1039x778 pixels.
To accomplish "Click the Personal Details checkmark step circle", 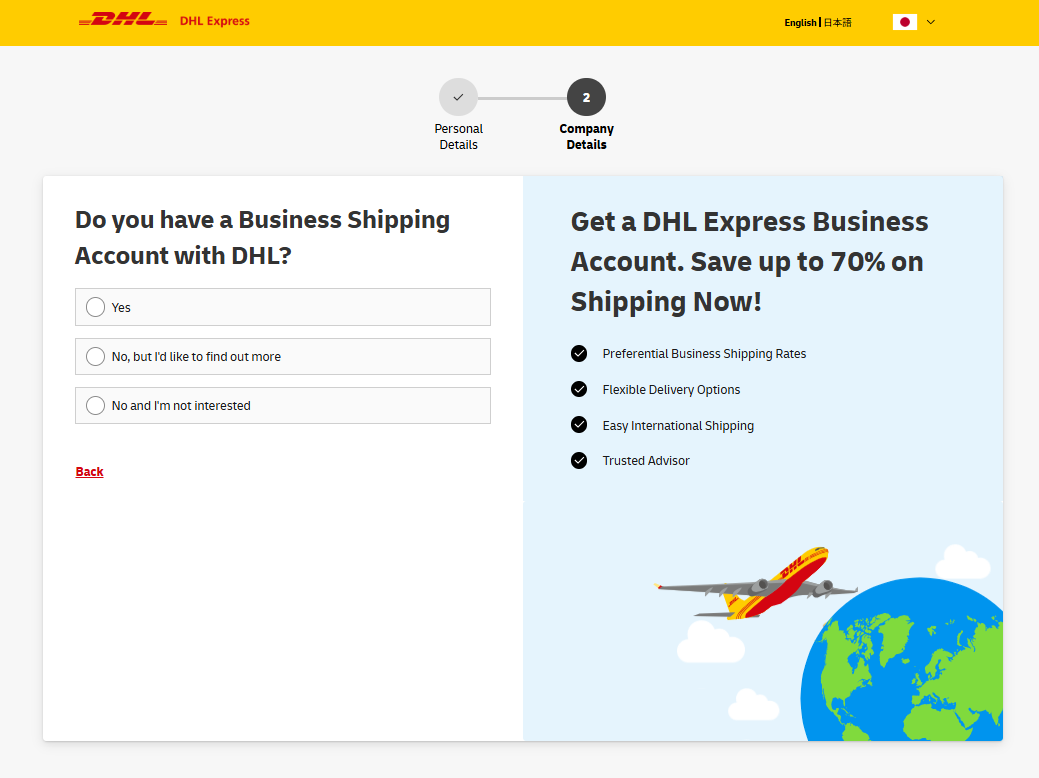I will pyautogui.click(x=458, y=97).
